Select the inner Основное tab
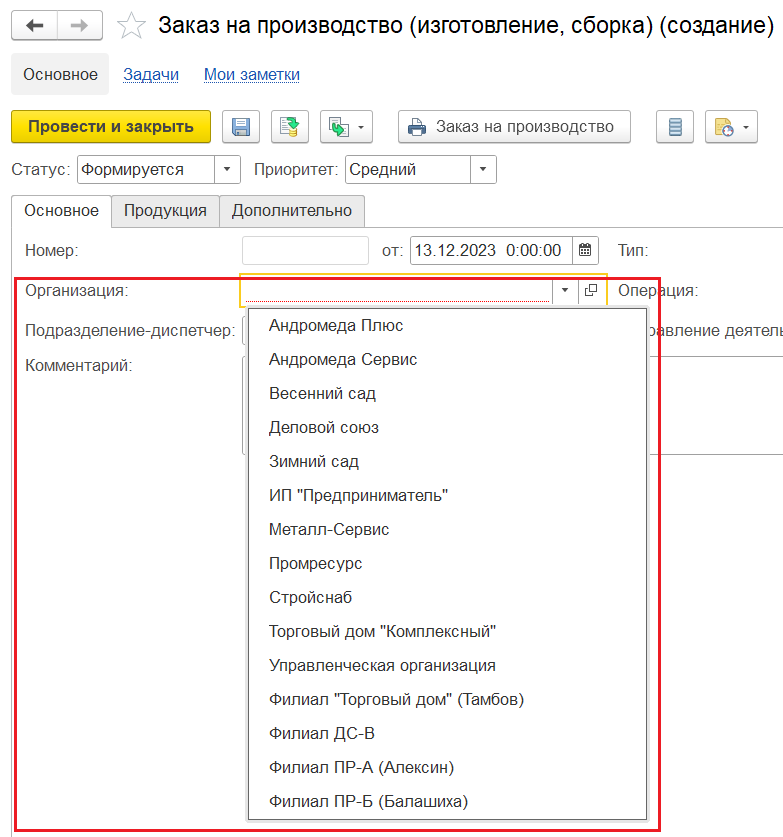 click(61, 211)
